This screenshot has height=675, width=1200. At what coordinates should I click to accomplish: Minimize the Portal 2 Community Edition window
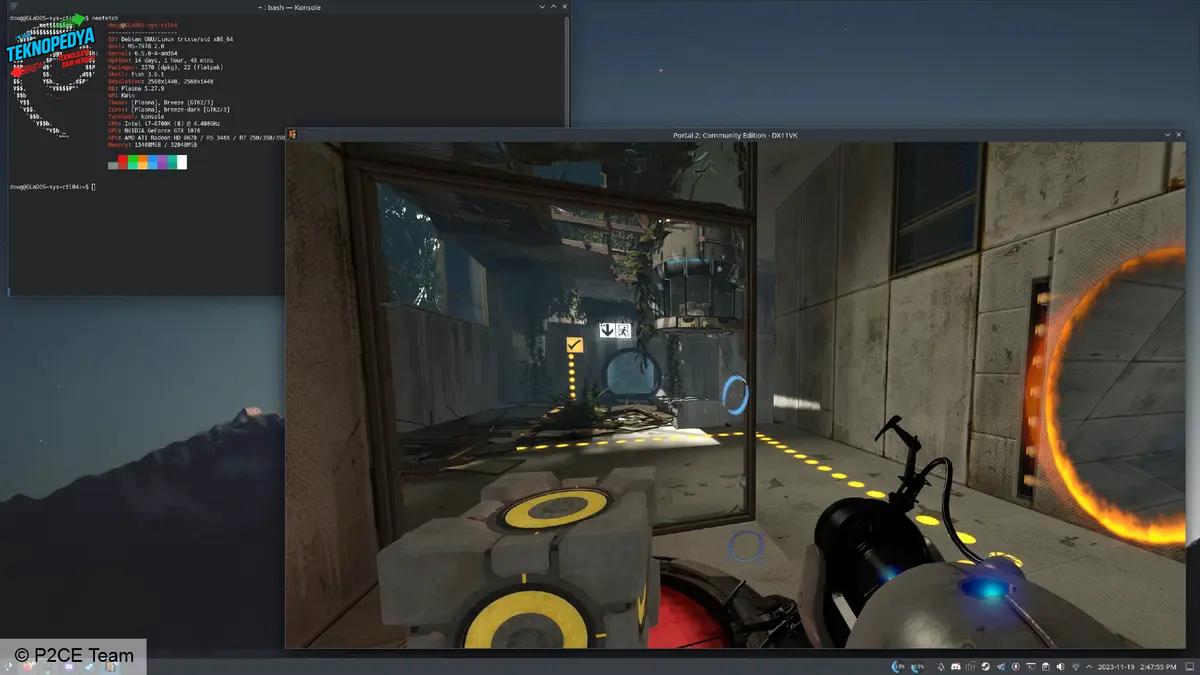pyautogui.click(x=1167, y=135)
